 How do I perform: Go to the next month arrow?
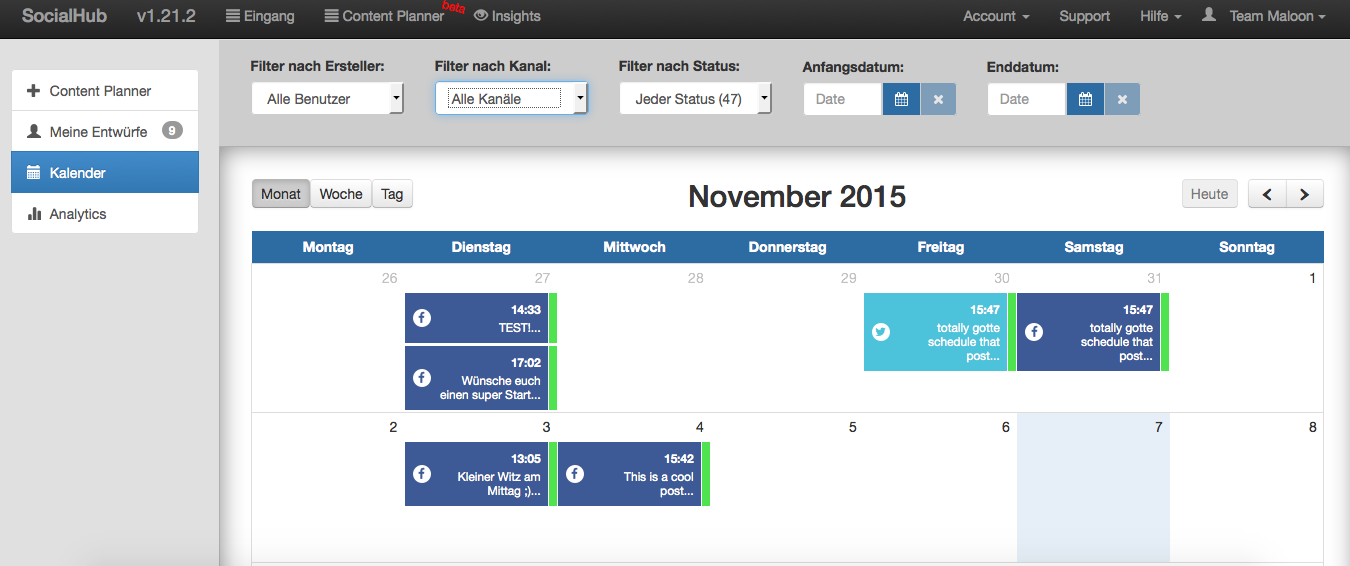pyautogui.click(x=1304, y=194)
